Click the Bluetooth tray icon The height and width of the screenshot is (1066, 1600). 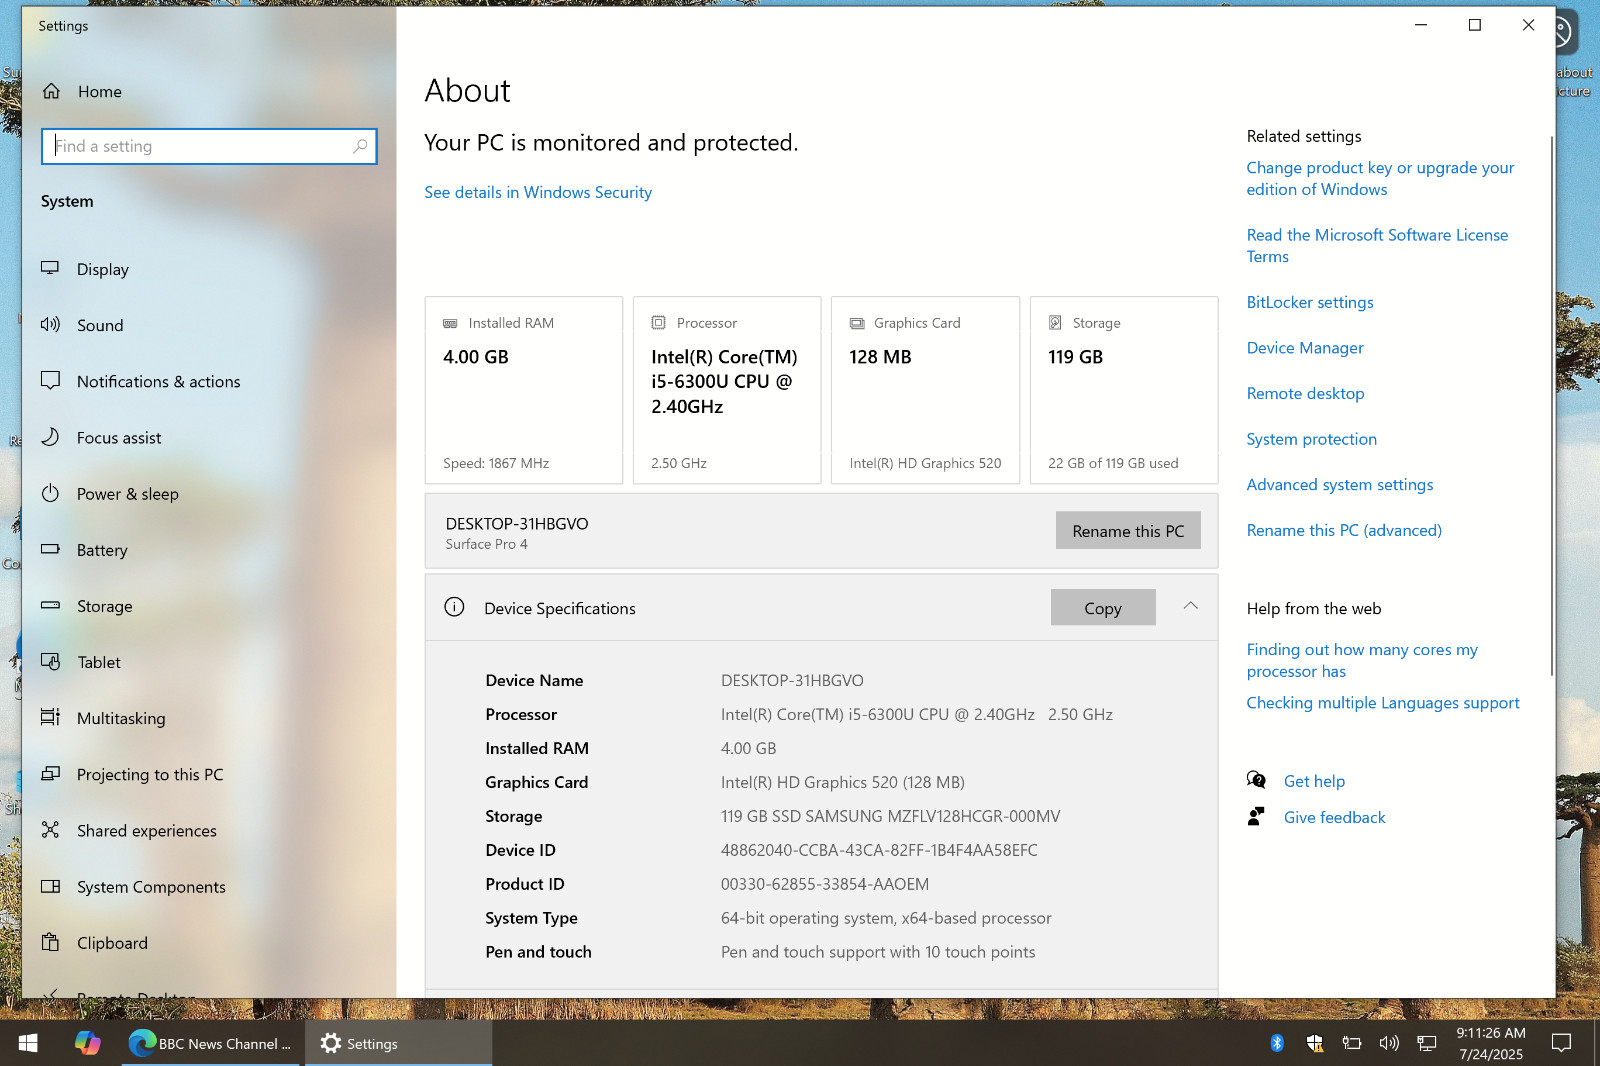tap(1277, 1043)
